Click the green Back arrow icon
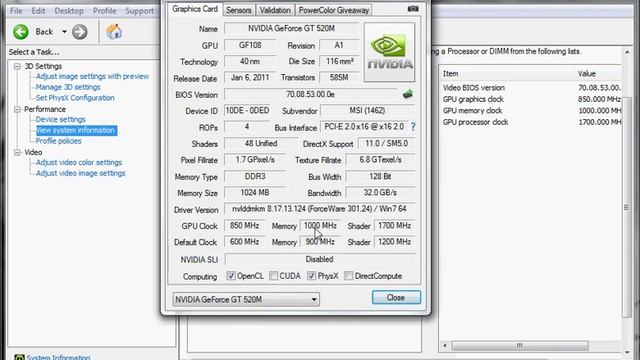 tap(21, 32)
